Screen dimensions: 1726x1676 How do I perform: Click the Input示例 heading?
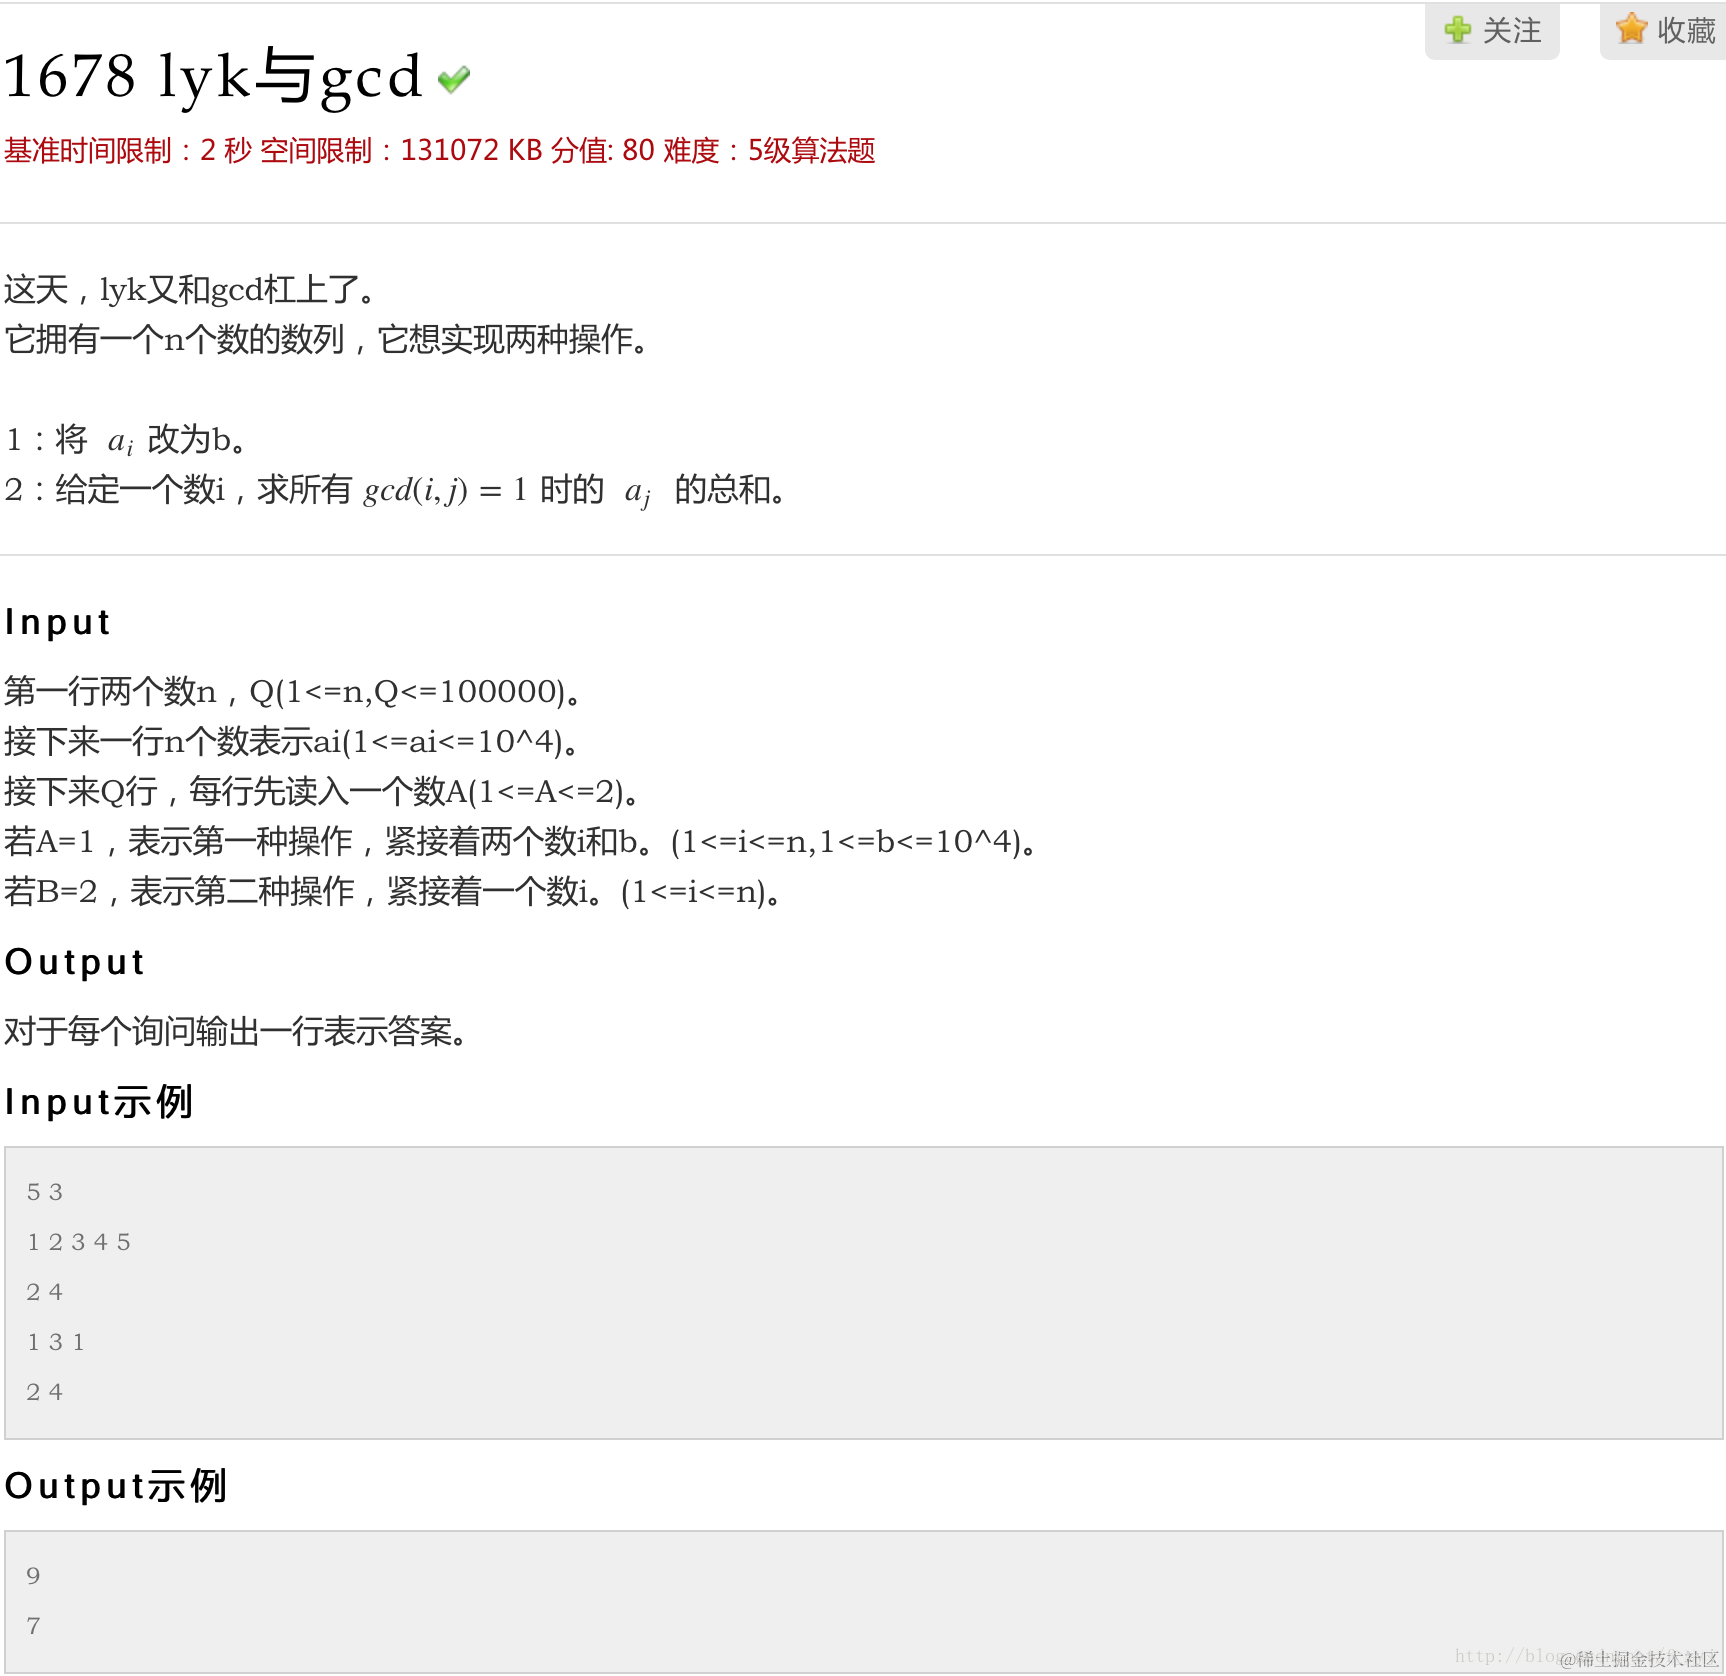click(99, 1102)
